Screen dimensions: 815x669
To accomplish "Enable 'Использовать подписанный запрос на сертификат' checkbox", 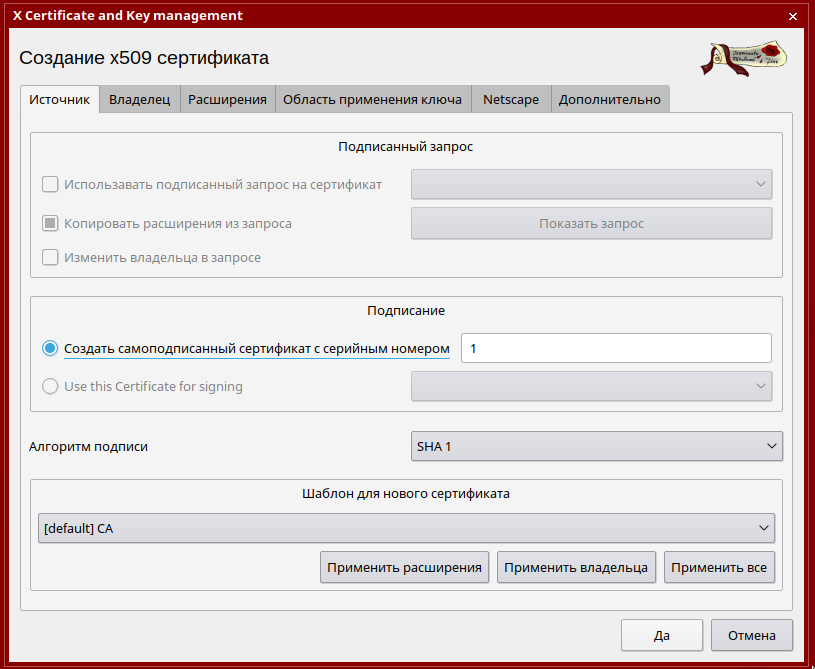I will click(50, 184).
